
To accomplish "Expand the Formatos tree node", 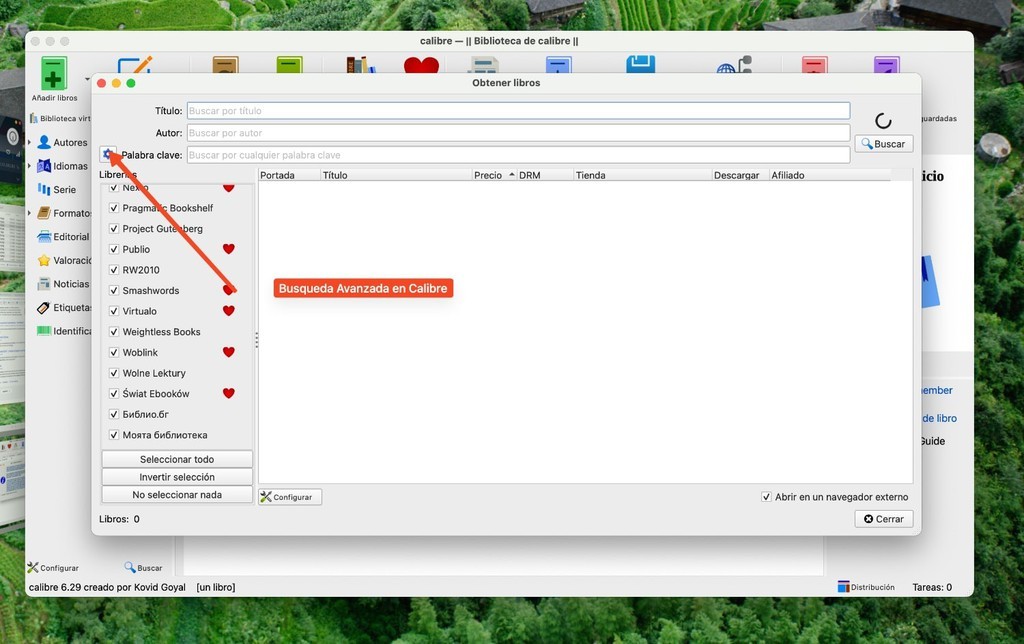I will coord(29,213).
